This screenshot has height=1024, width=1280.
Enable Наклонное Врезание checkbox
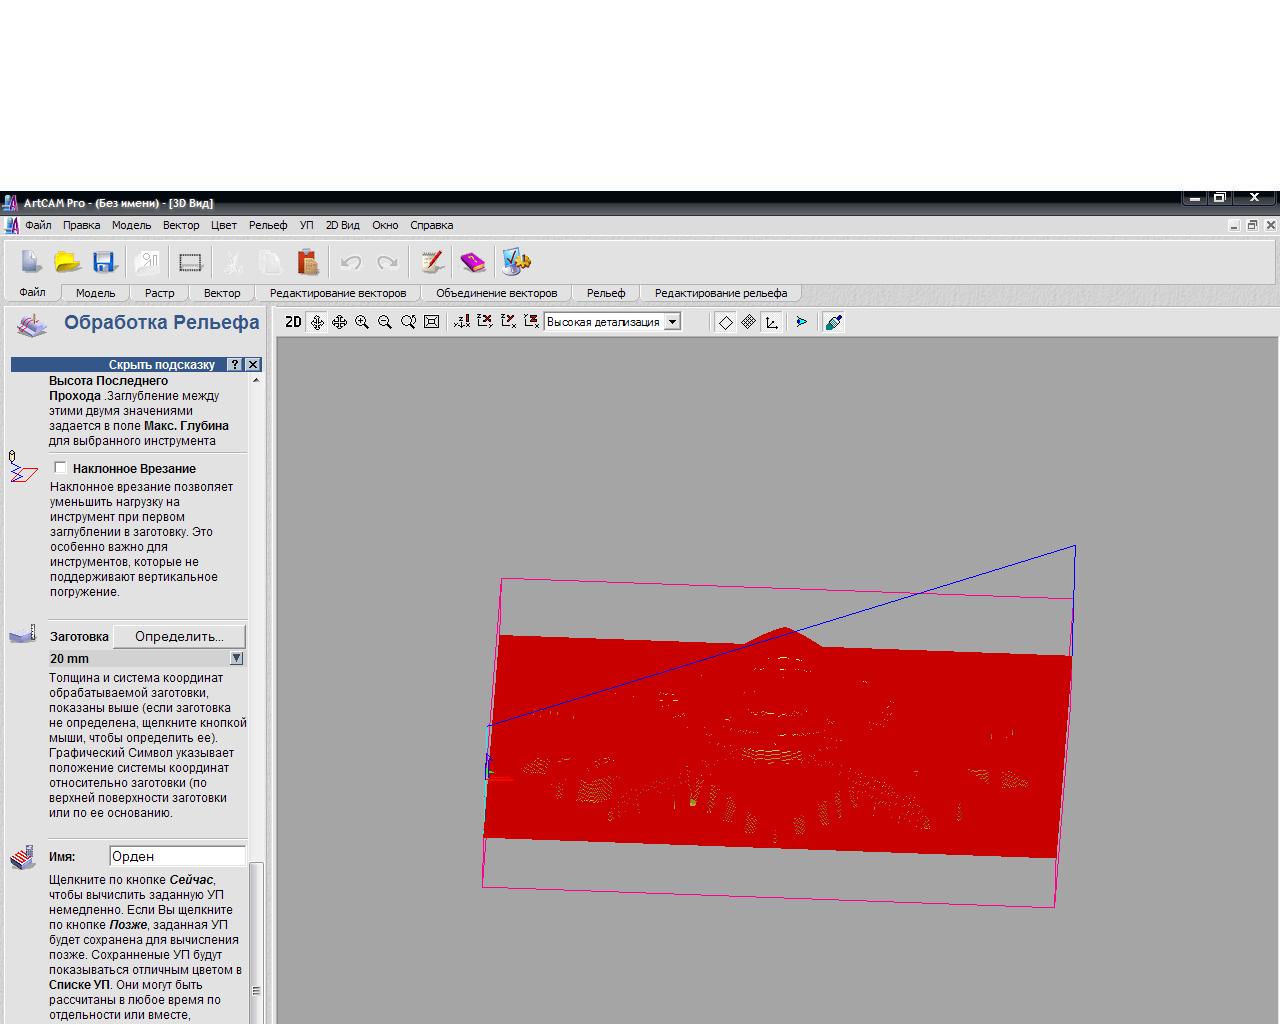pyautogui.click(x=61, y=468)
